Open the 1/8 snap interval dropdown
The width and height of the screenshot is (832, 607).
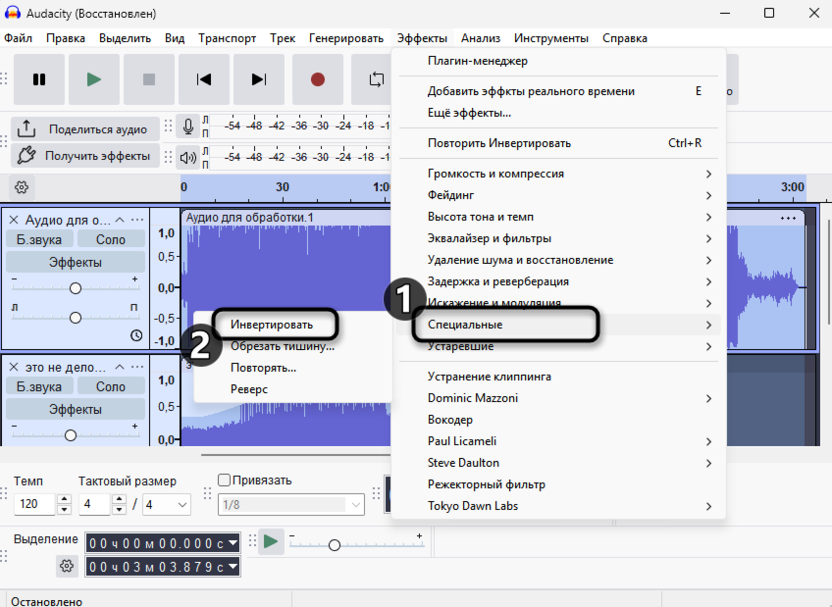[290, 504]
